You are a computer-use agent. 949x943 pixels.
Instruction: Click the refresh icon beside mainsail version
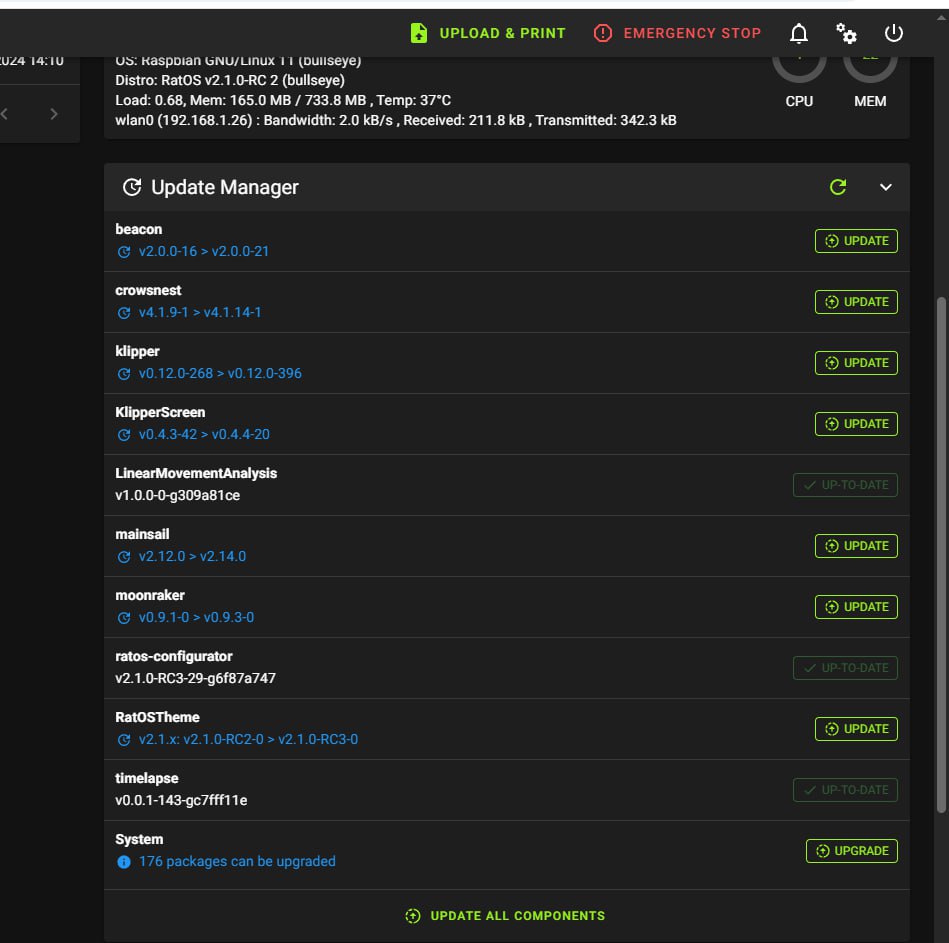point(124,557)
